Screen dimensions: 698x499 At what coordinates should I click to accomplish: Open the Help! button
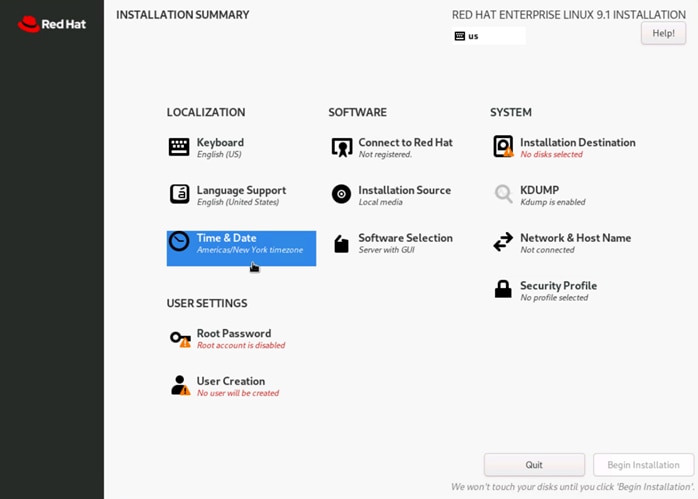663,33
